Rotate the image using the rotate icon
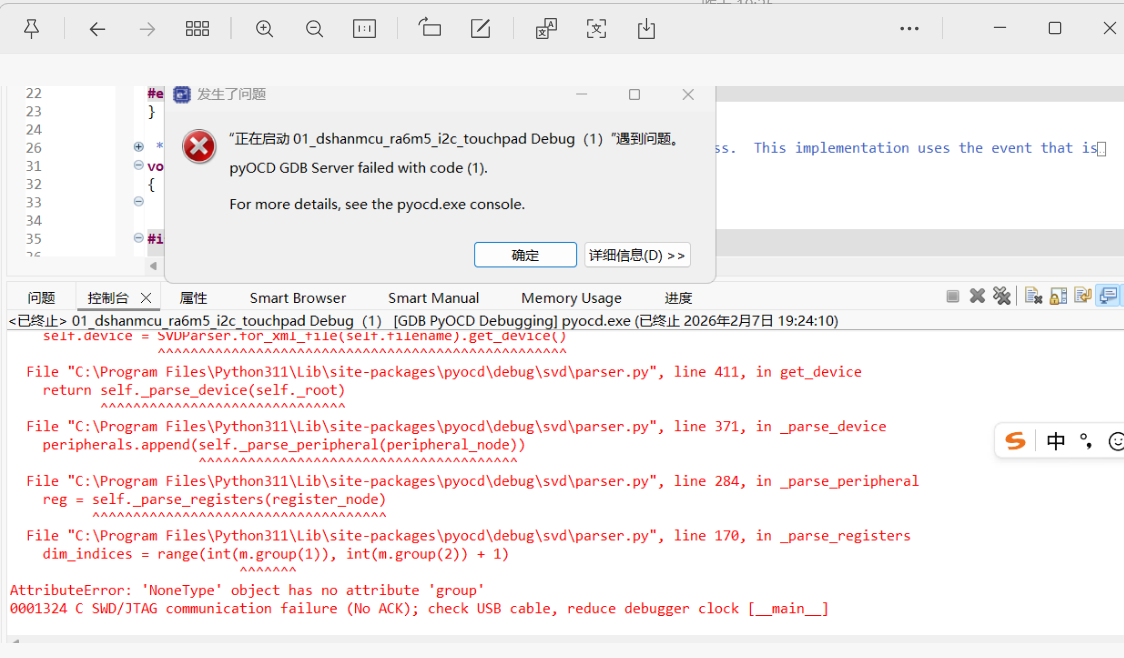The image size is (1124, 658). click(x=430, y=29)
